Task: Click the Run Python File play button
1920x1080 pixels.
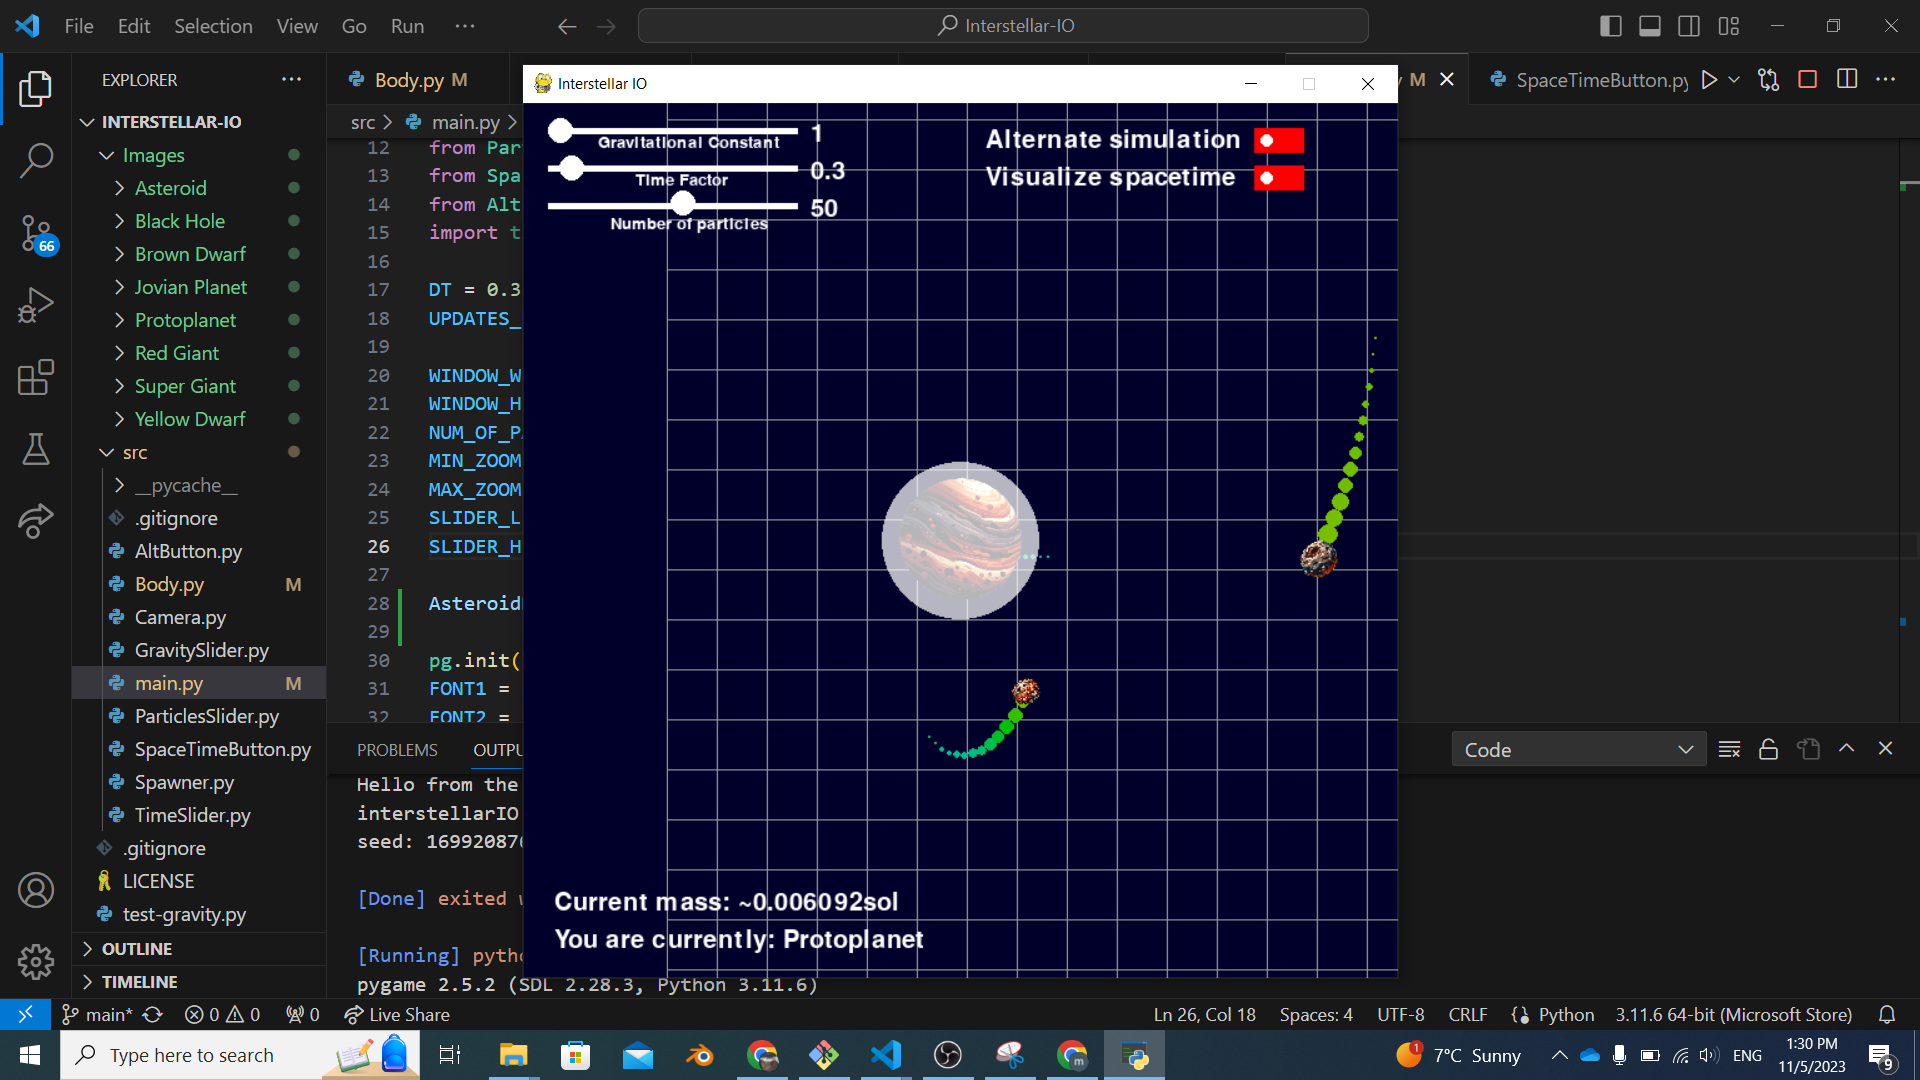Action: tap(1709, 80)
